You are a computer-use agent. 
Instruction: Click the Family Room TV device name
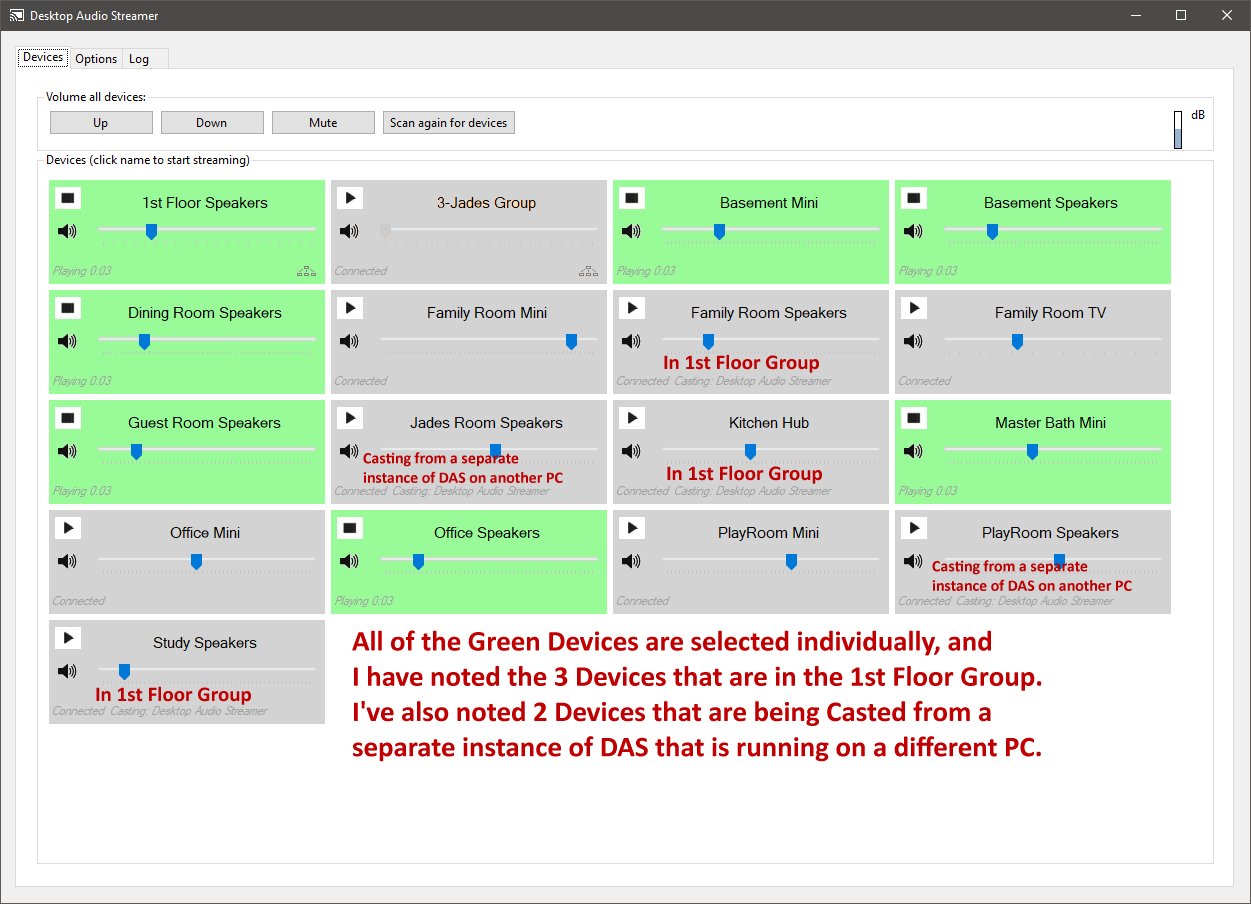point(1051,313)
